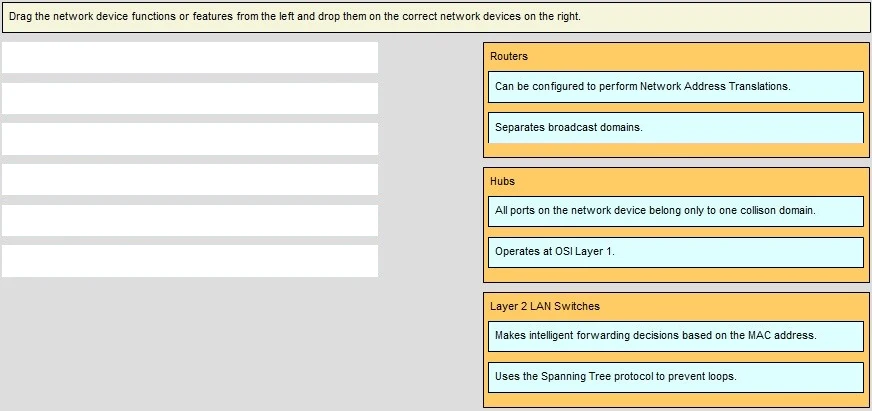Image resolution: width=872 pixels, height=411 pixels.
Task: Click the 'Routers' heading text
Action: point(509,57)
